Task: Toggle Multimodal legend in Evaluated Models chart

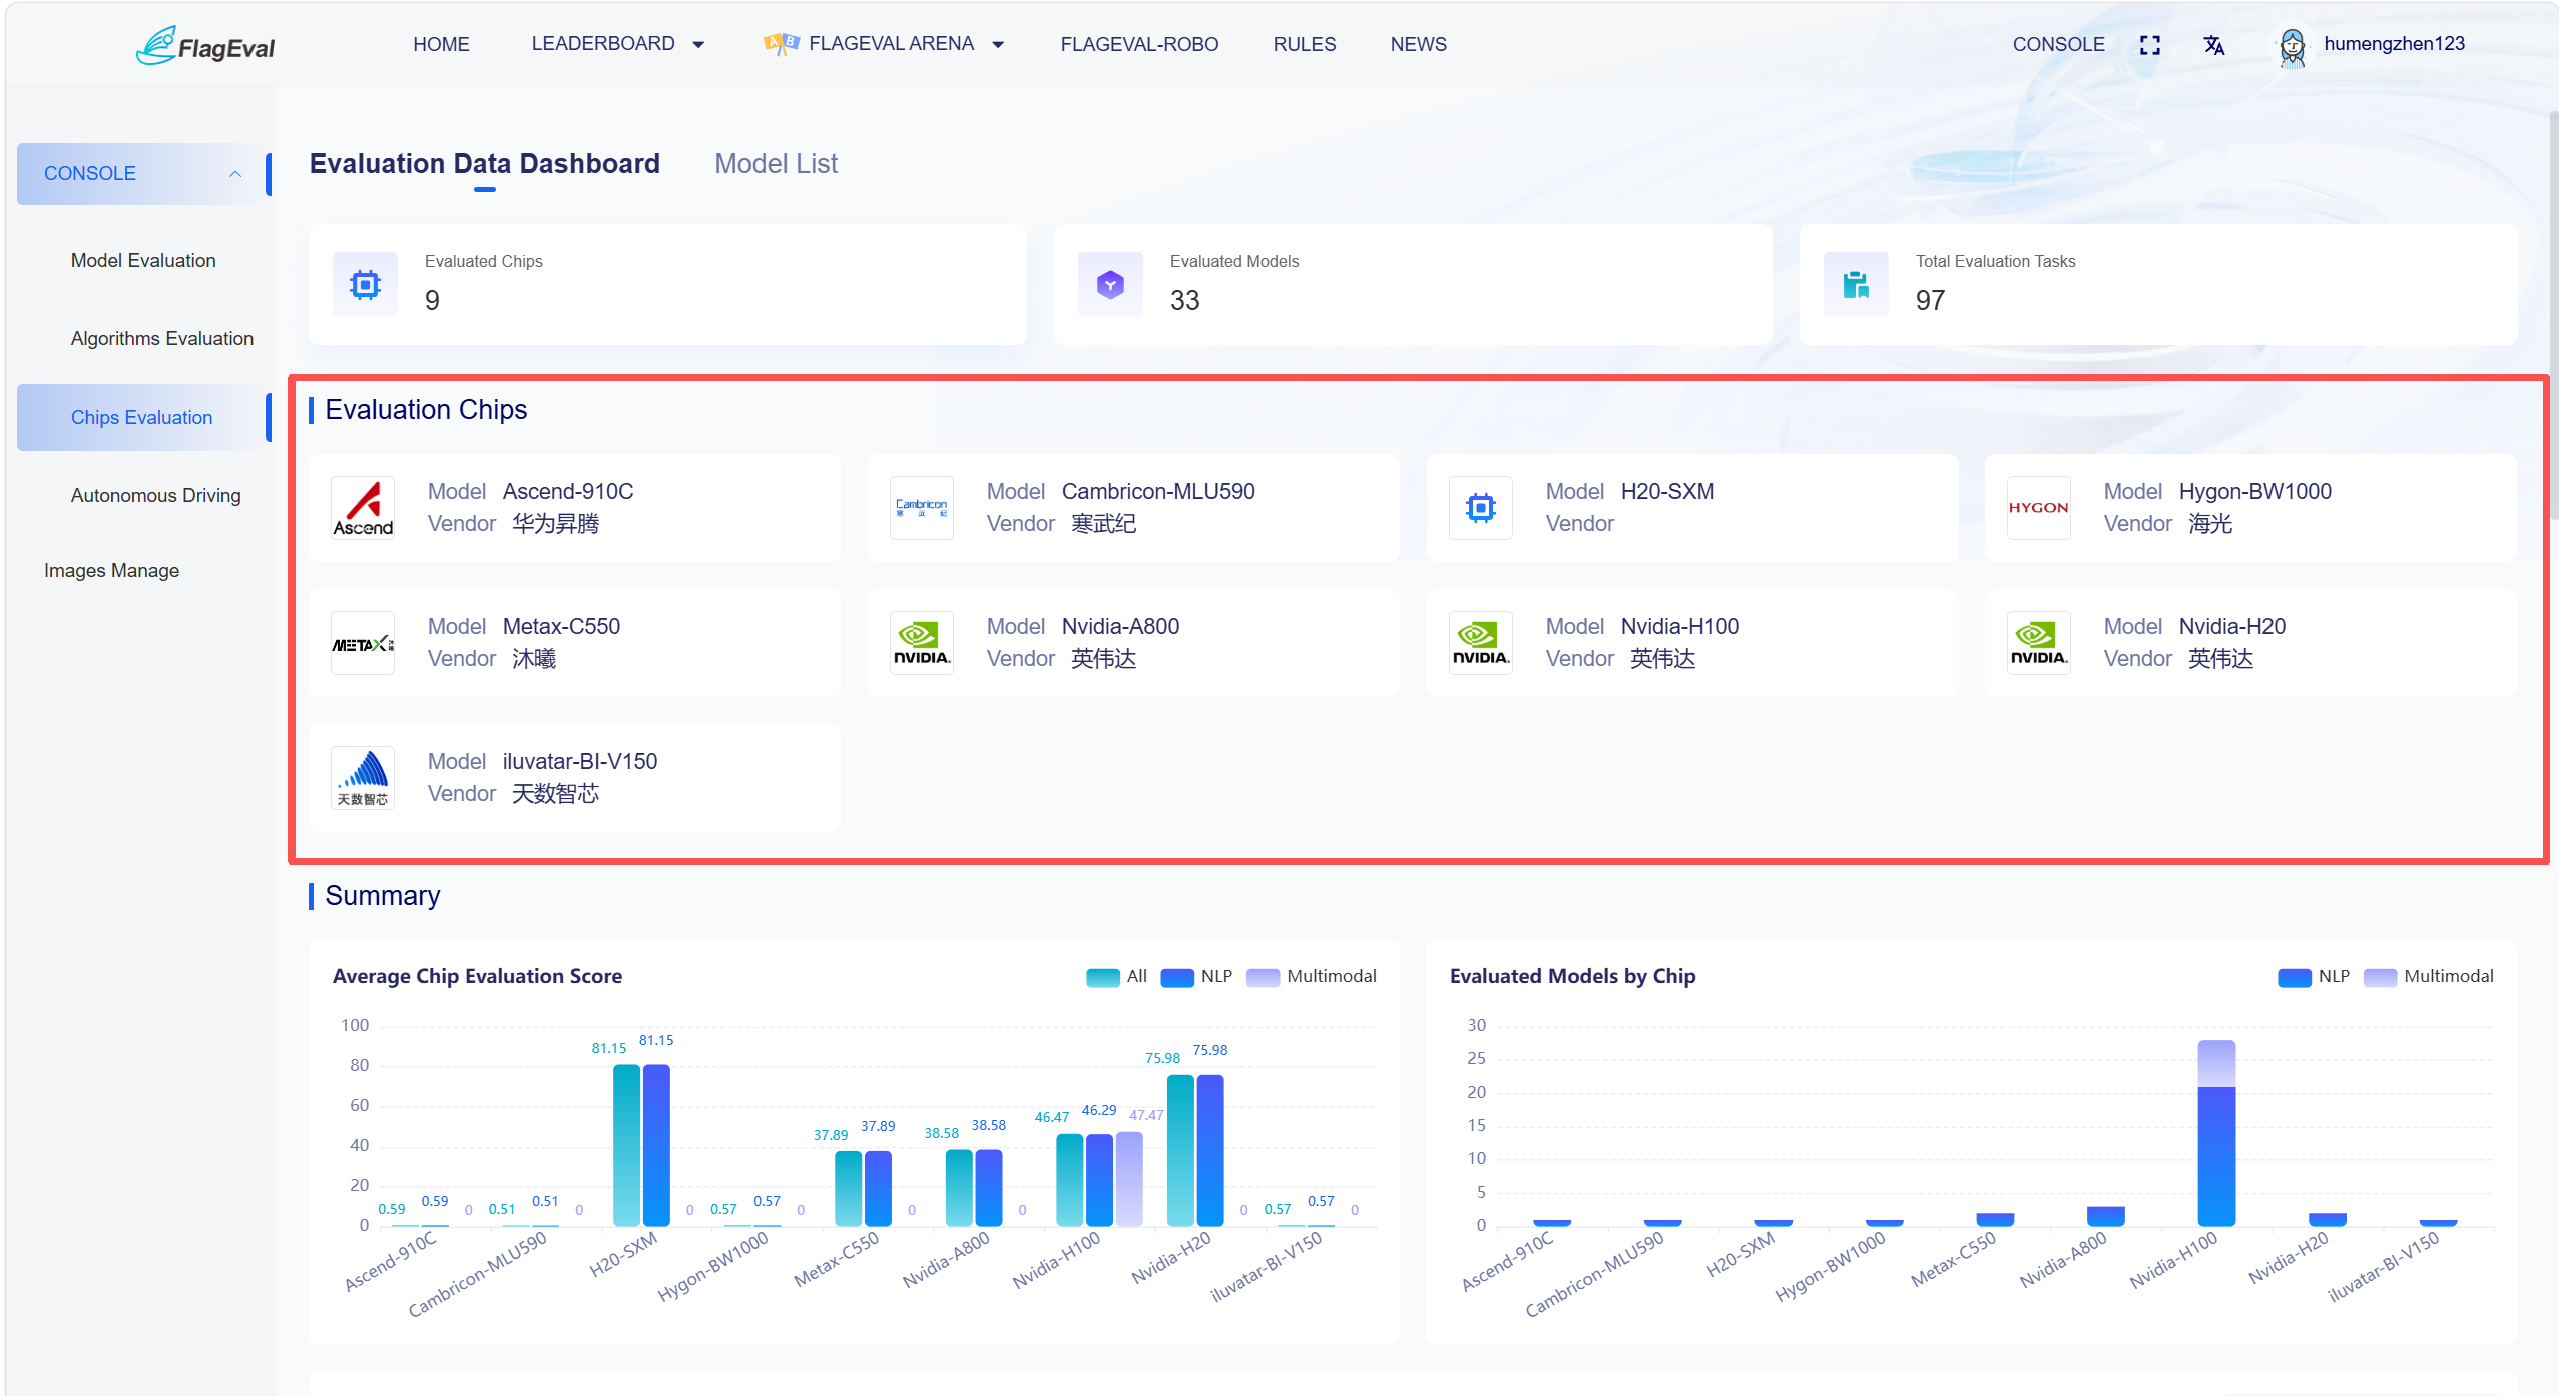Action: [x=2428, y=976]
